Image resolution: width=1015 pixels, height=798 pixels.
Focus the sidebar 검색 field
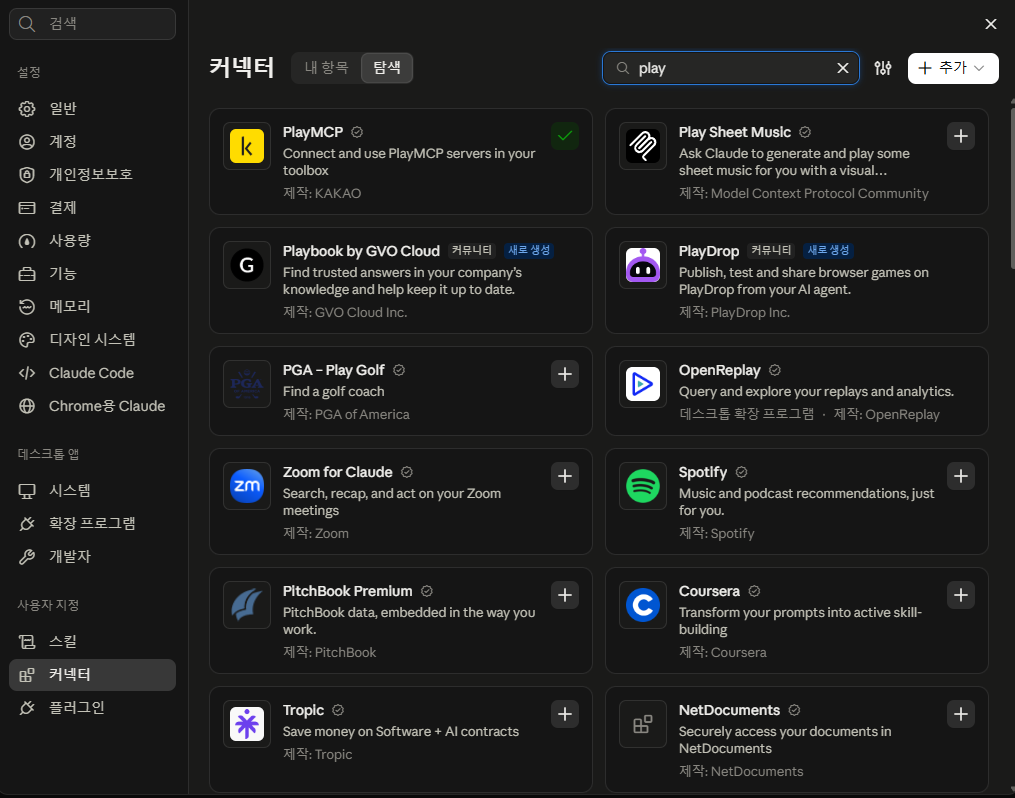(x=93, y=24)
